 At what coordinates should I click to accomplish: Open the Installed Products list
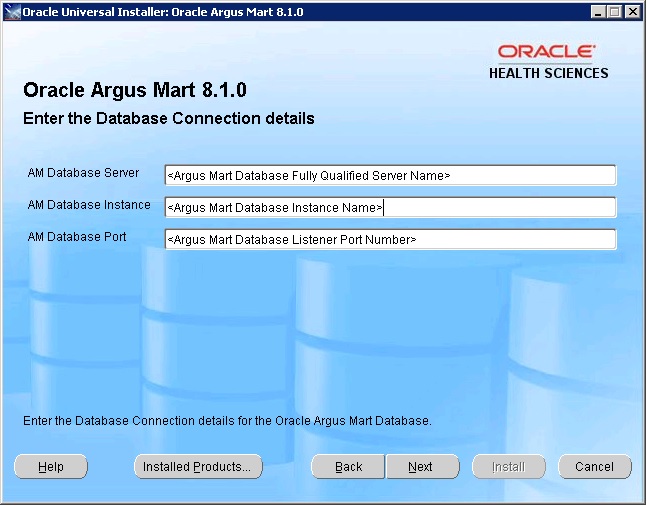(x=198, y=466)
